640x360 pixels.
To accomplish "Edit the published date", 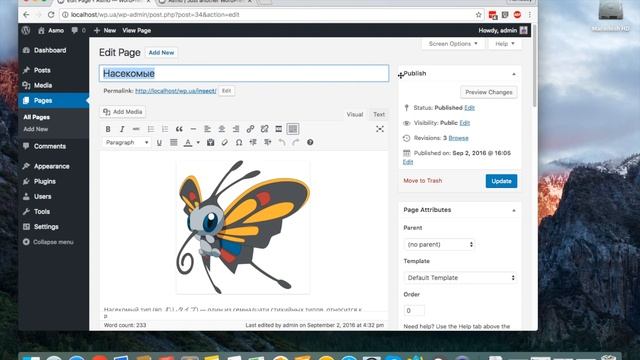I will coord(408,162).
